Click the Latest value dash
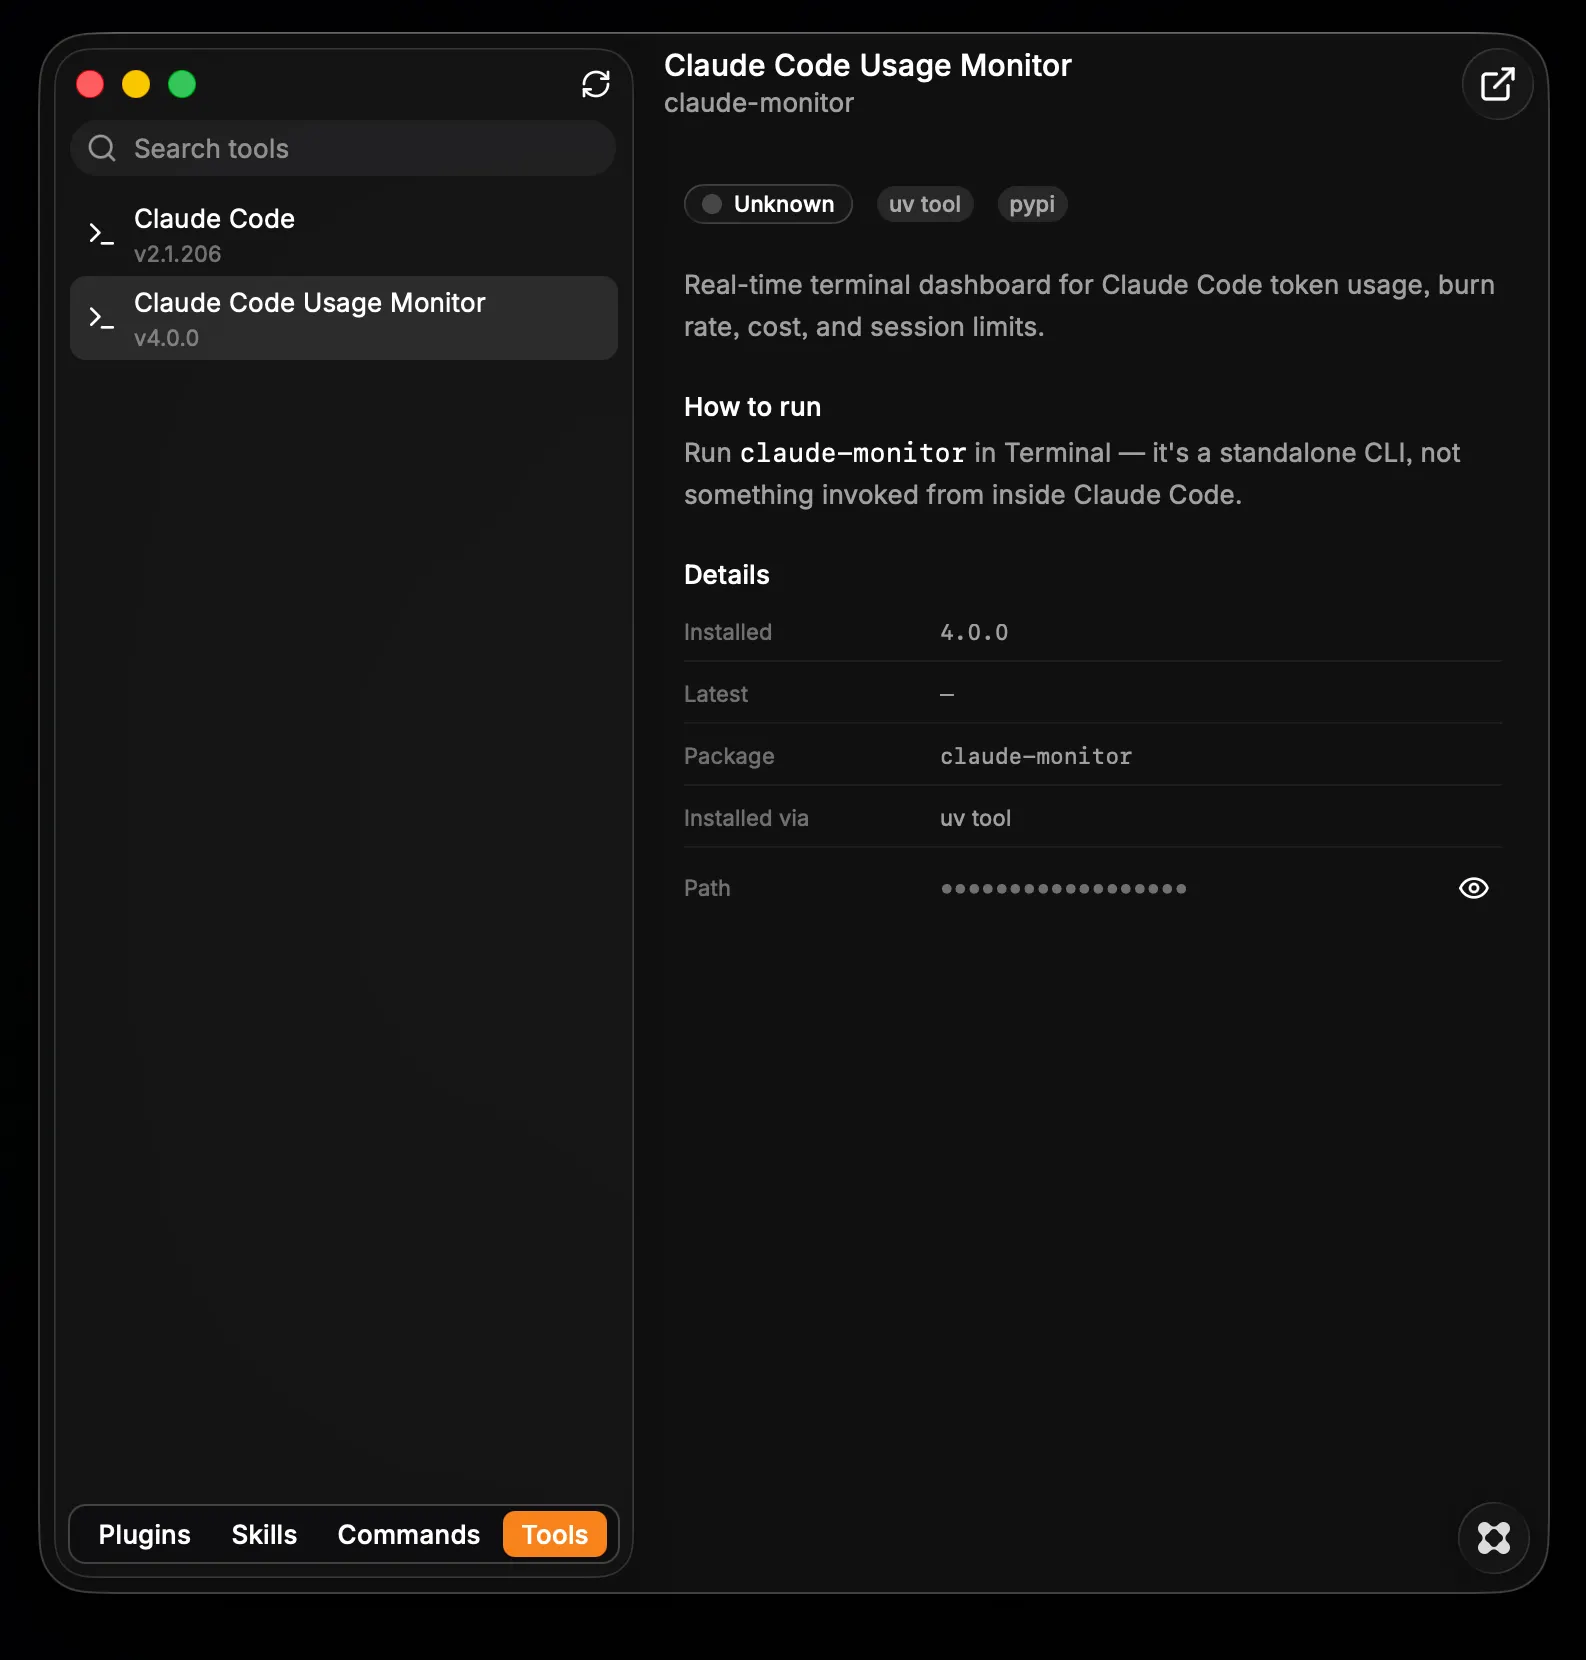The height and width of the screenshot is (1660, 1586). (x=947, y=694)
